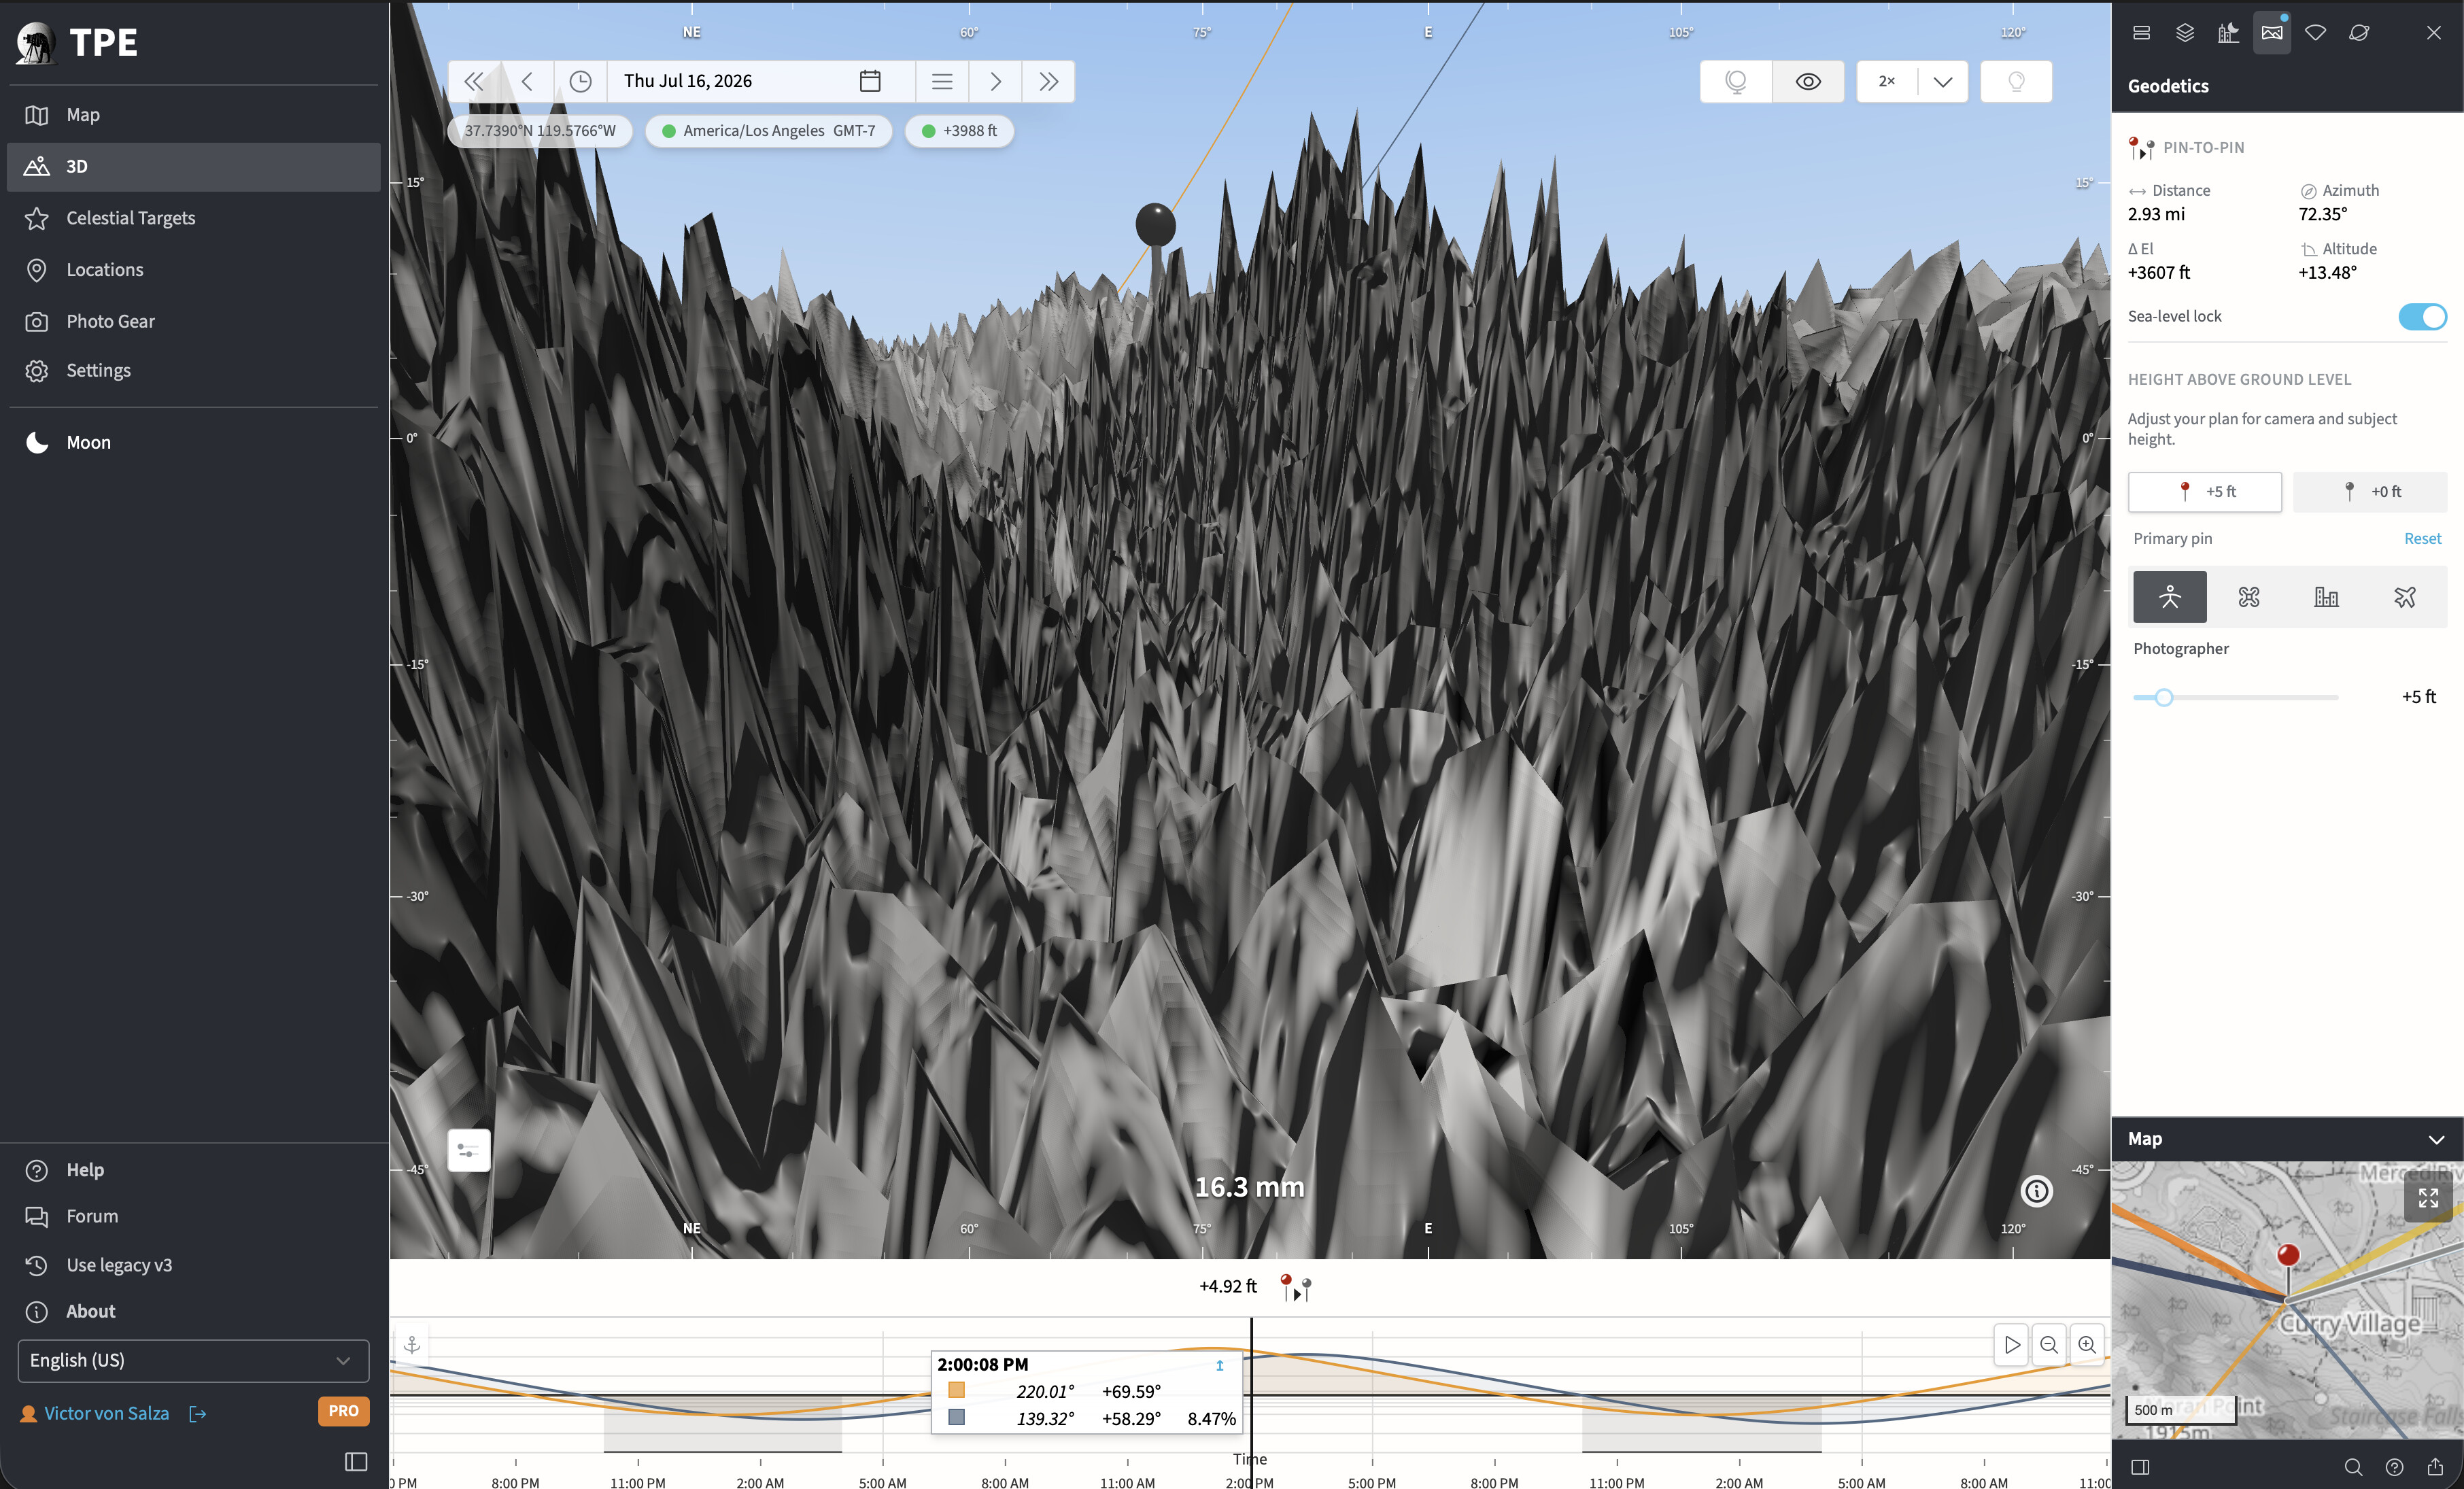The width and height of the screenshot is (2464, 1489).
Task: Click the clock current time icon
Action: point(580,81)
